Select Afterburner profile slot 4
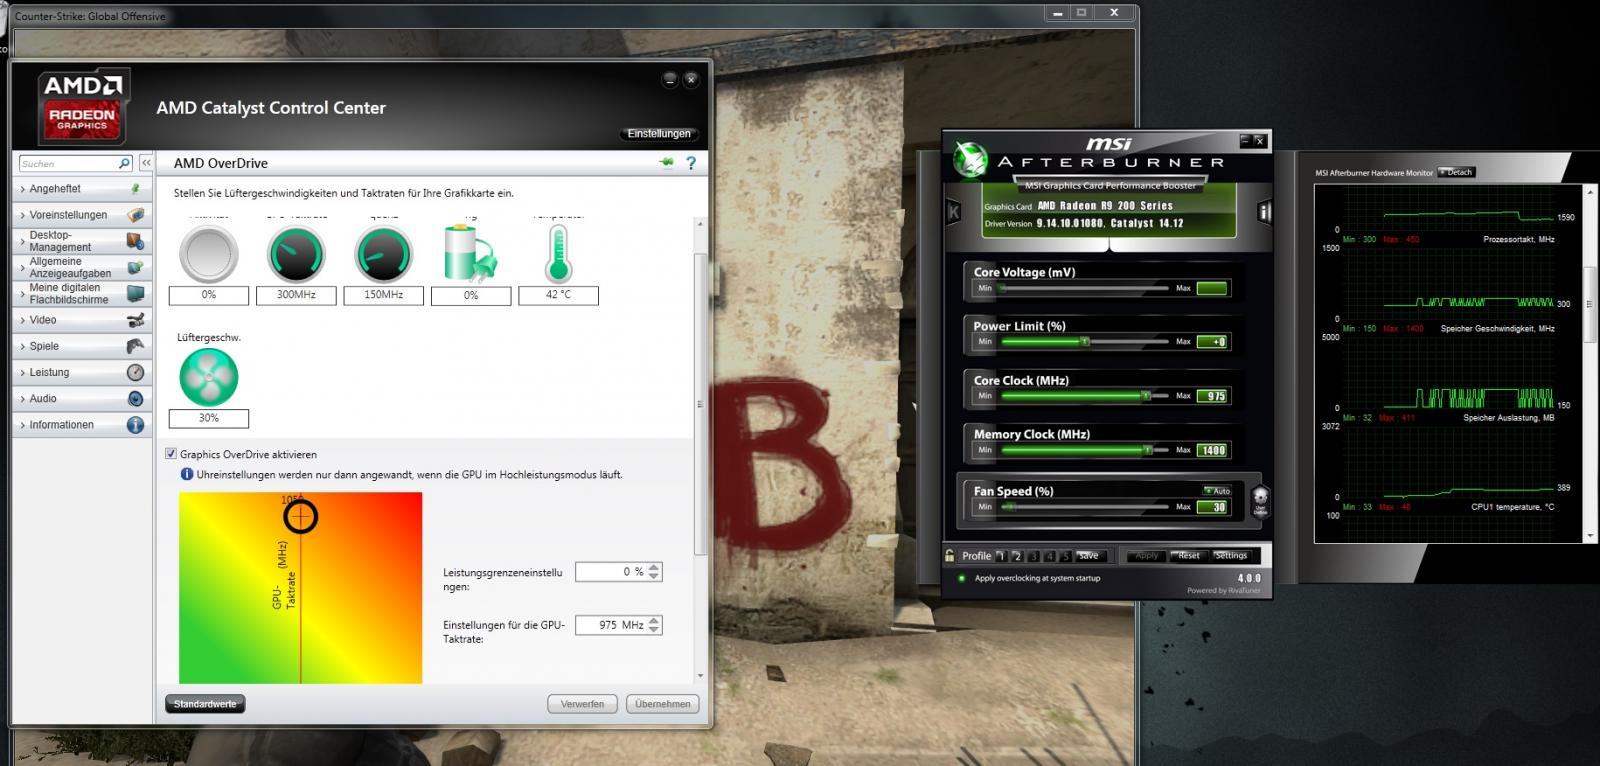 [1049, 556]
